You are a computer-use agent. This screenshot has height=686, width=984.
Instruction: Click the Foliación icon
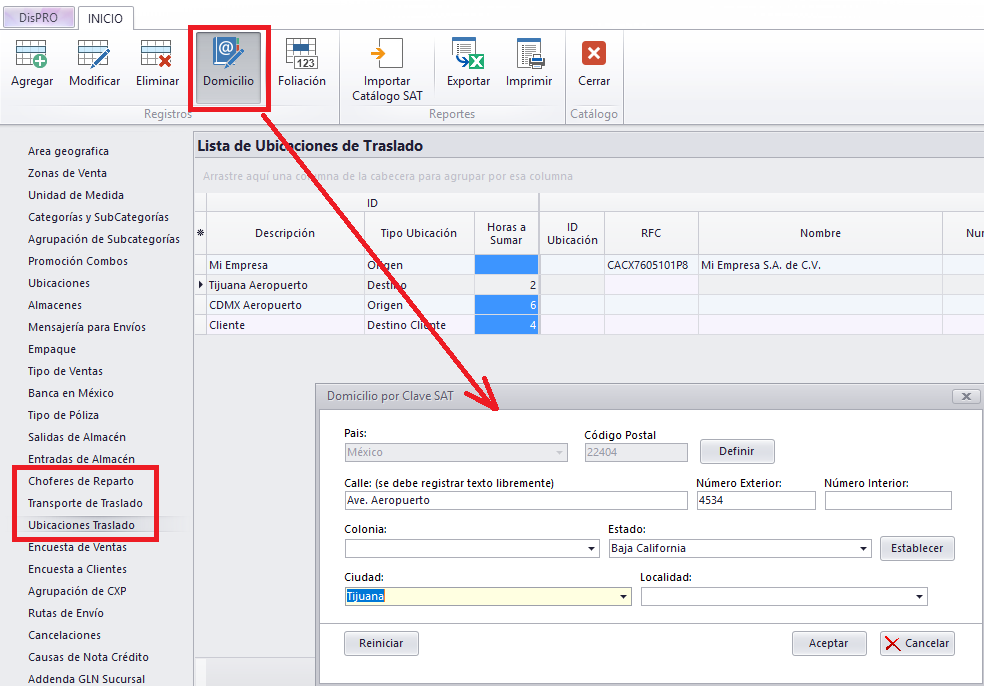(301, 54)
